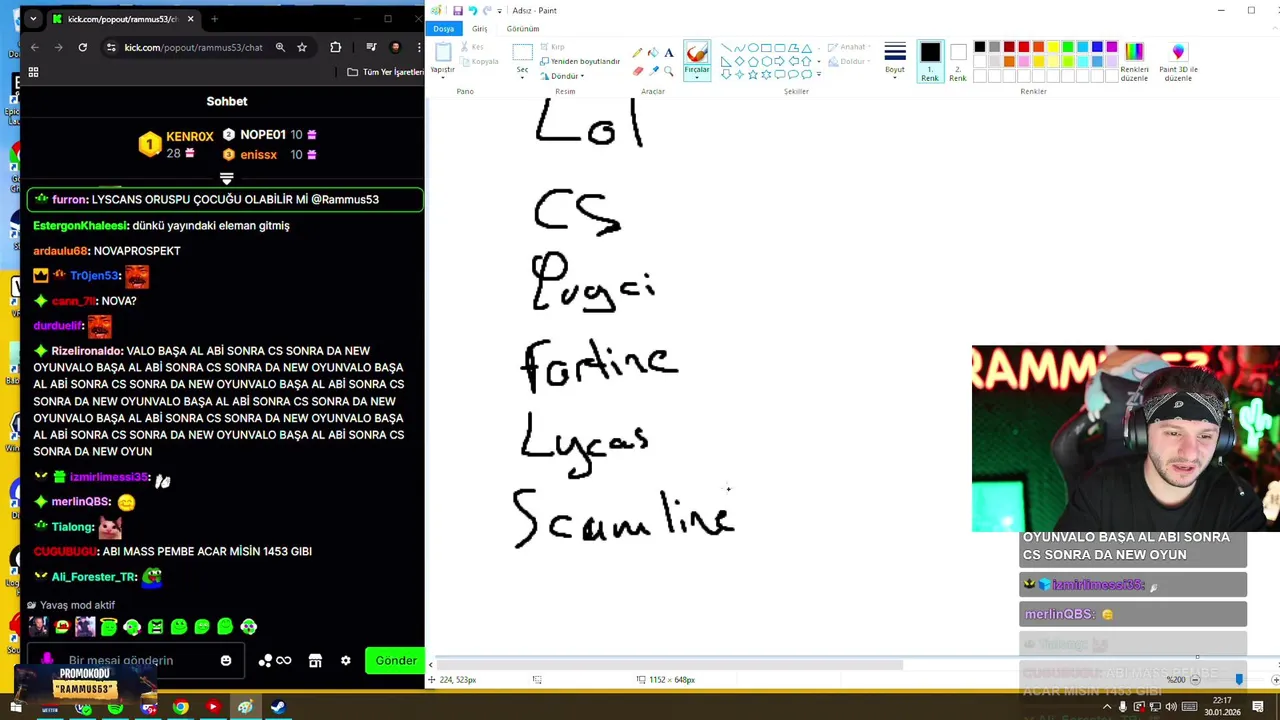Viewport: 1280px width, 720px height.
Task: Set 1. Renk as active color
Action: click(x=930, y=62)
